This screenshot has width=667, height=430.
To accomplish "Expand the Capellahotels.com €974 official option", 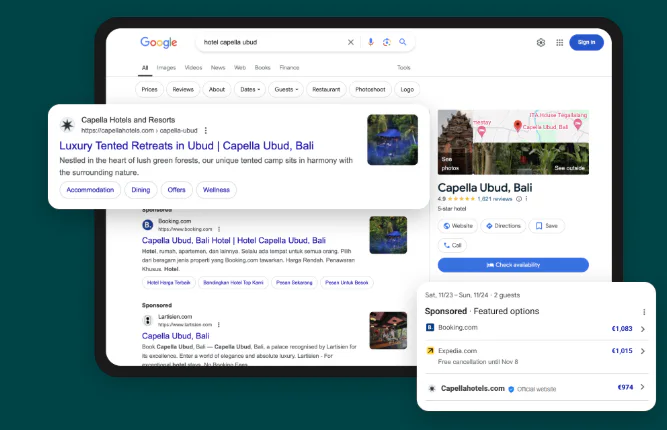I will 536,388.
